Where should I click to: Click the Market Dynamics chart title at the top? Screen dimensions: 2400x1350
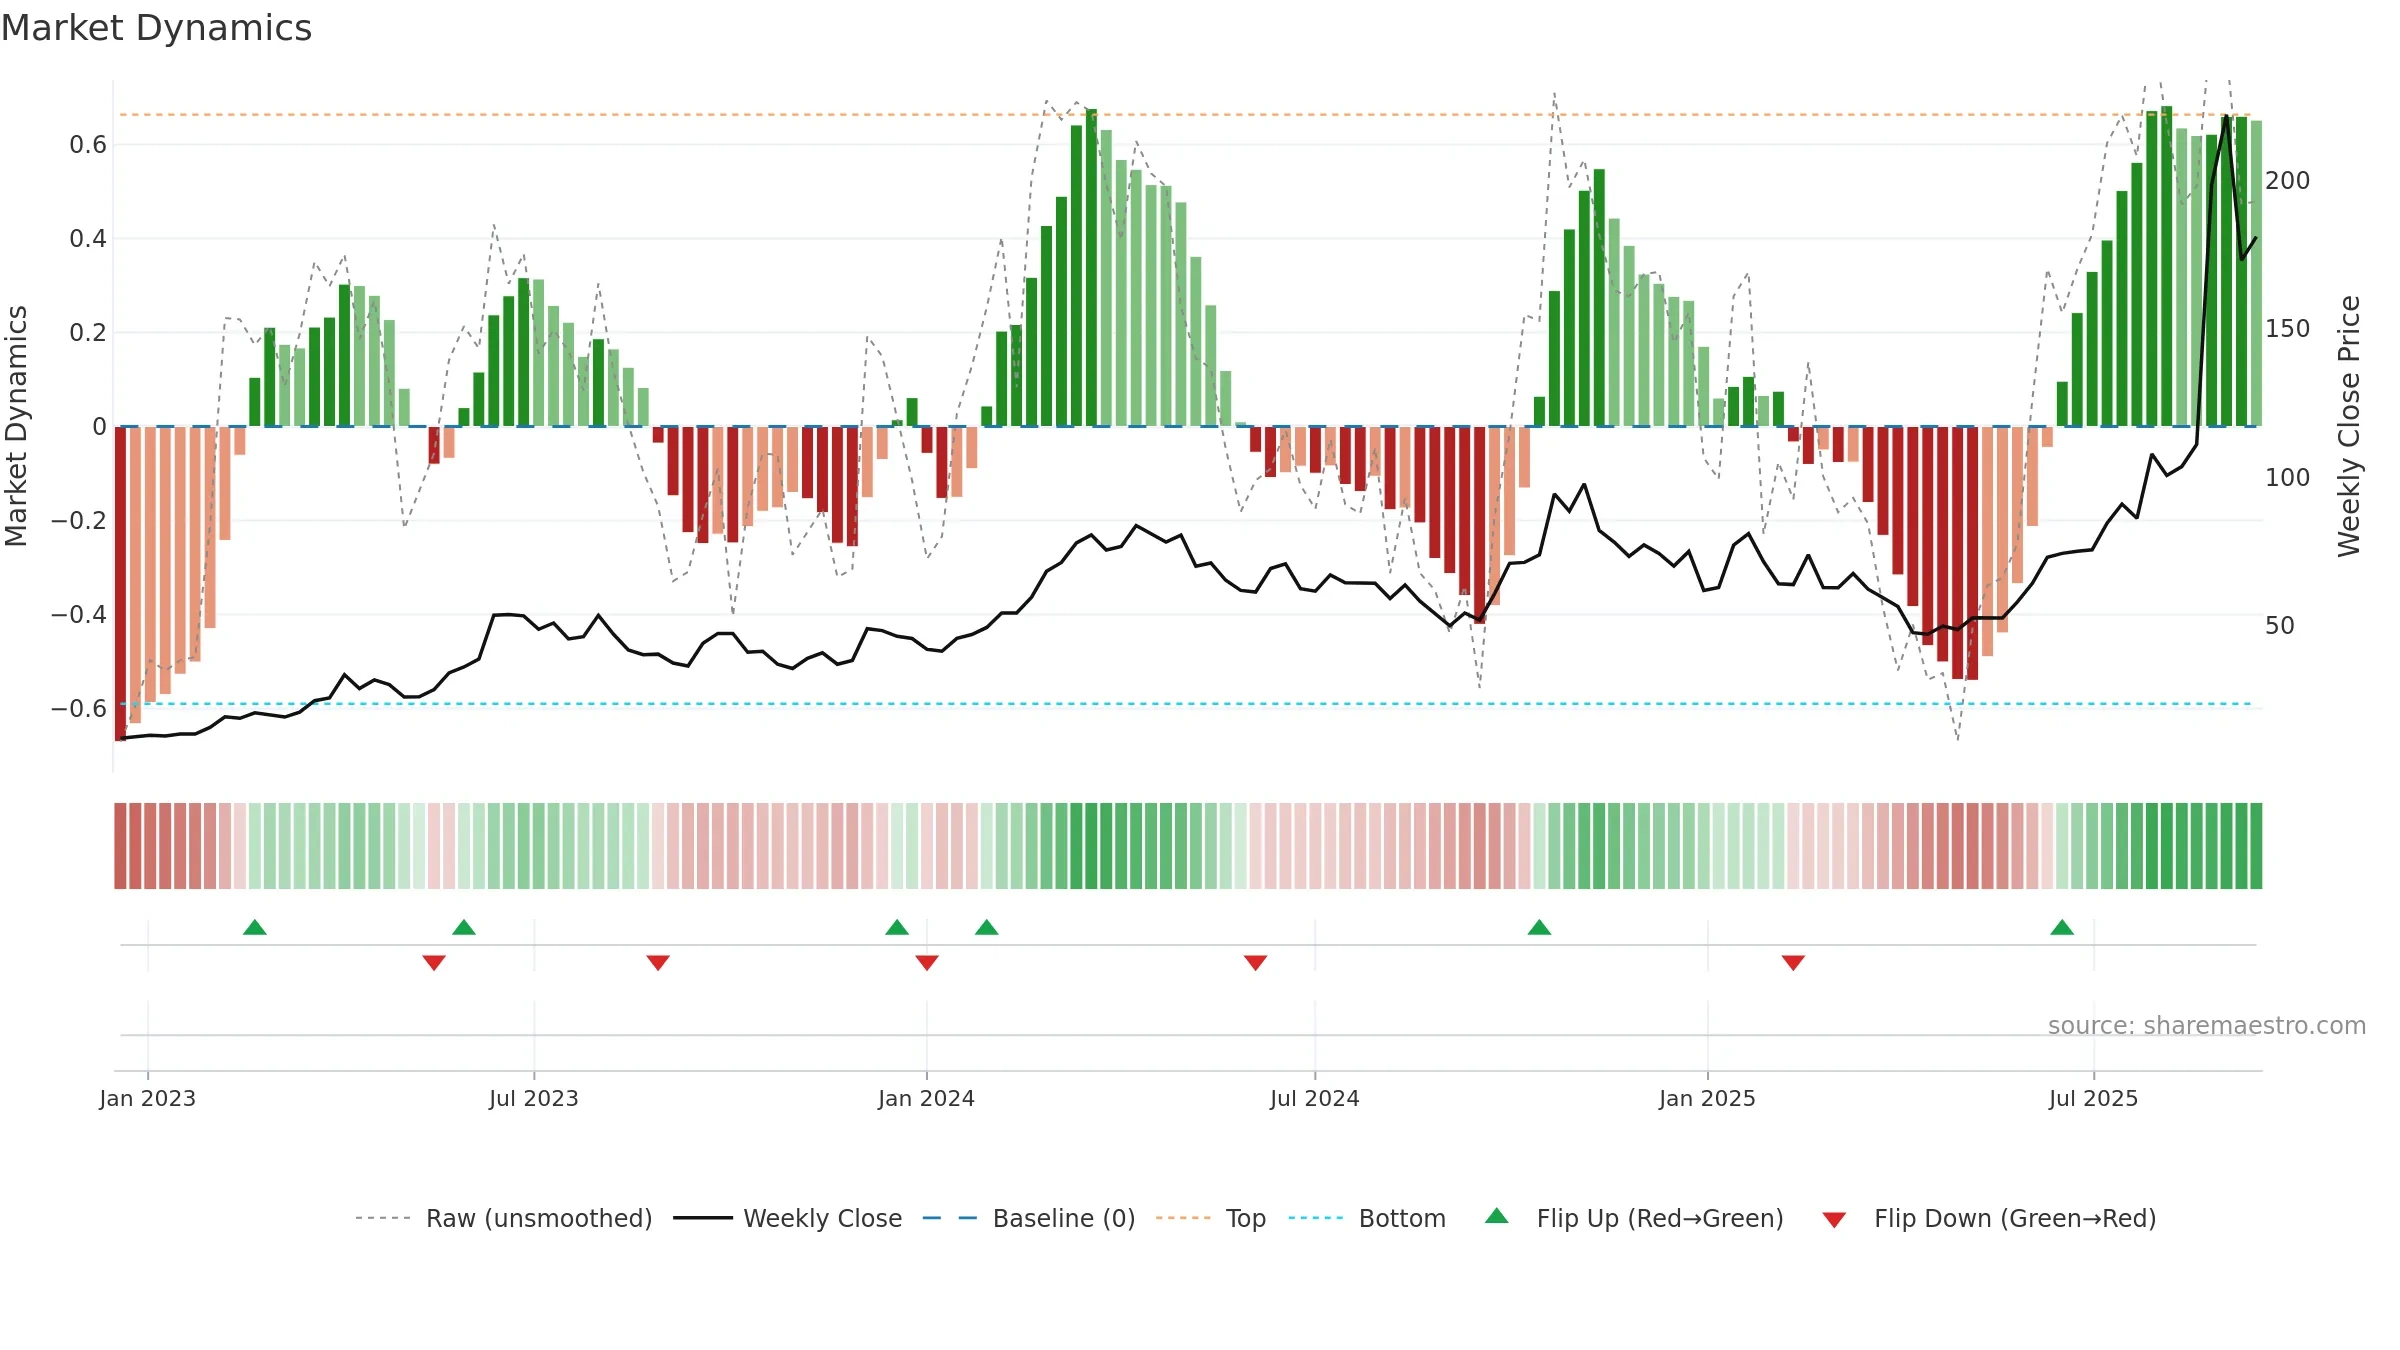click(157, 28)
